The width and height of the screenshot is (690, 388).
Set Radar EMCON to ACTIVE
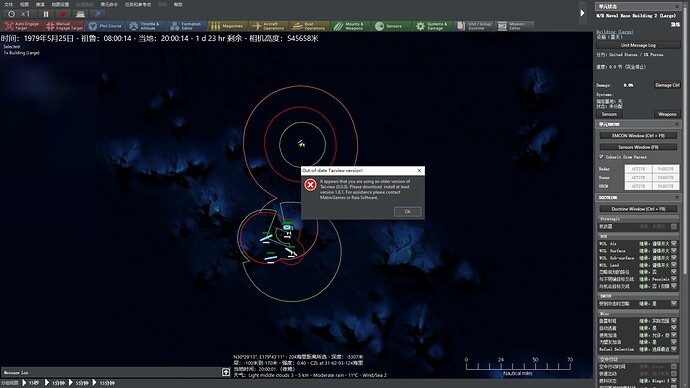[638, 169]
